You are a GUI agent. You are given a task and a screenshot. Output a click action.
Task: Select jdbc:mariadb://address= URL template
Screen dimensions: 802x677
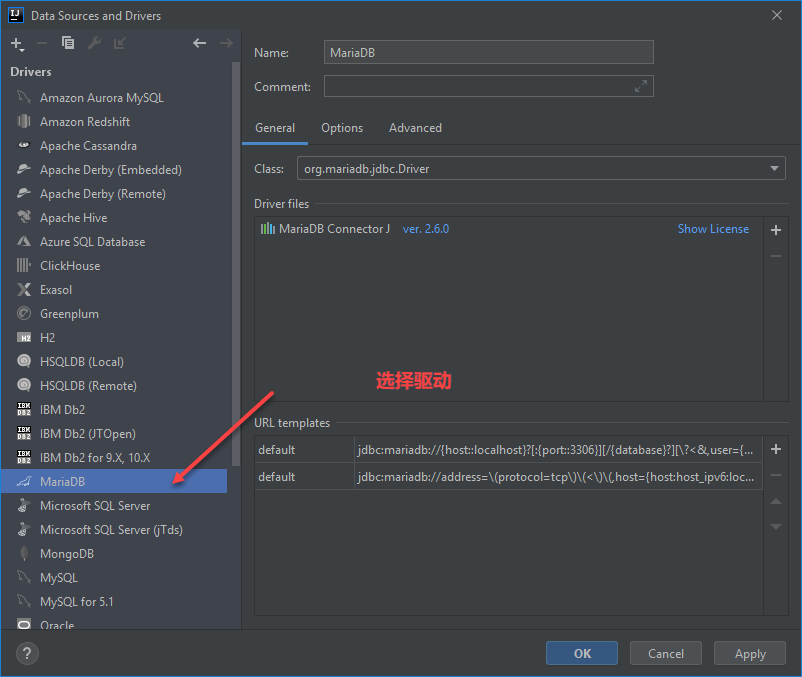click(x=508, y=477)
